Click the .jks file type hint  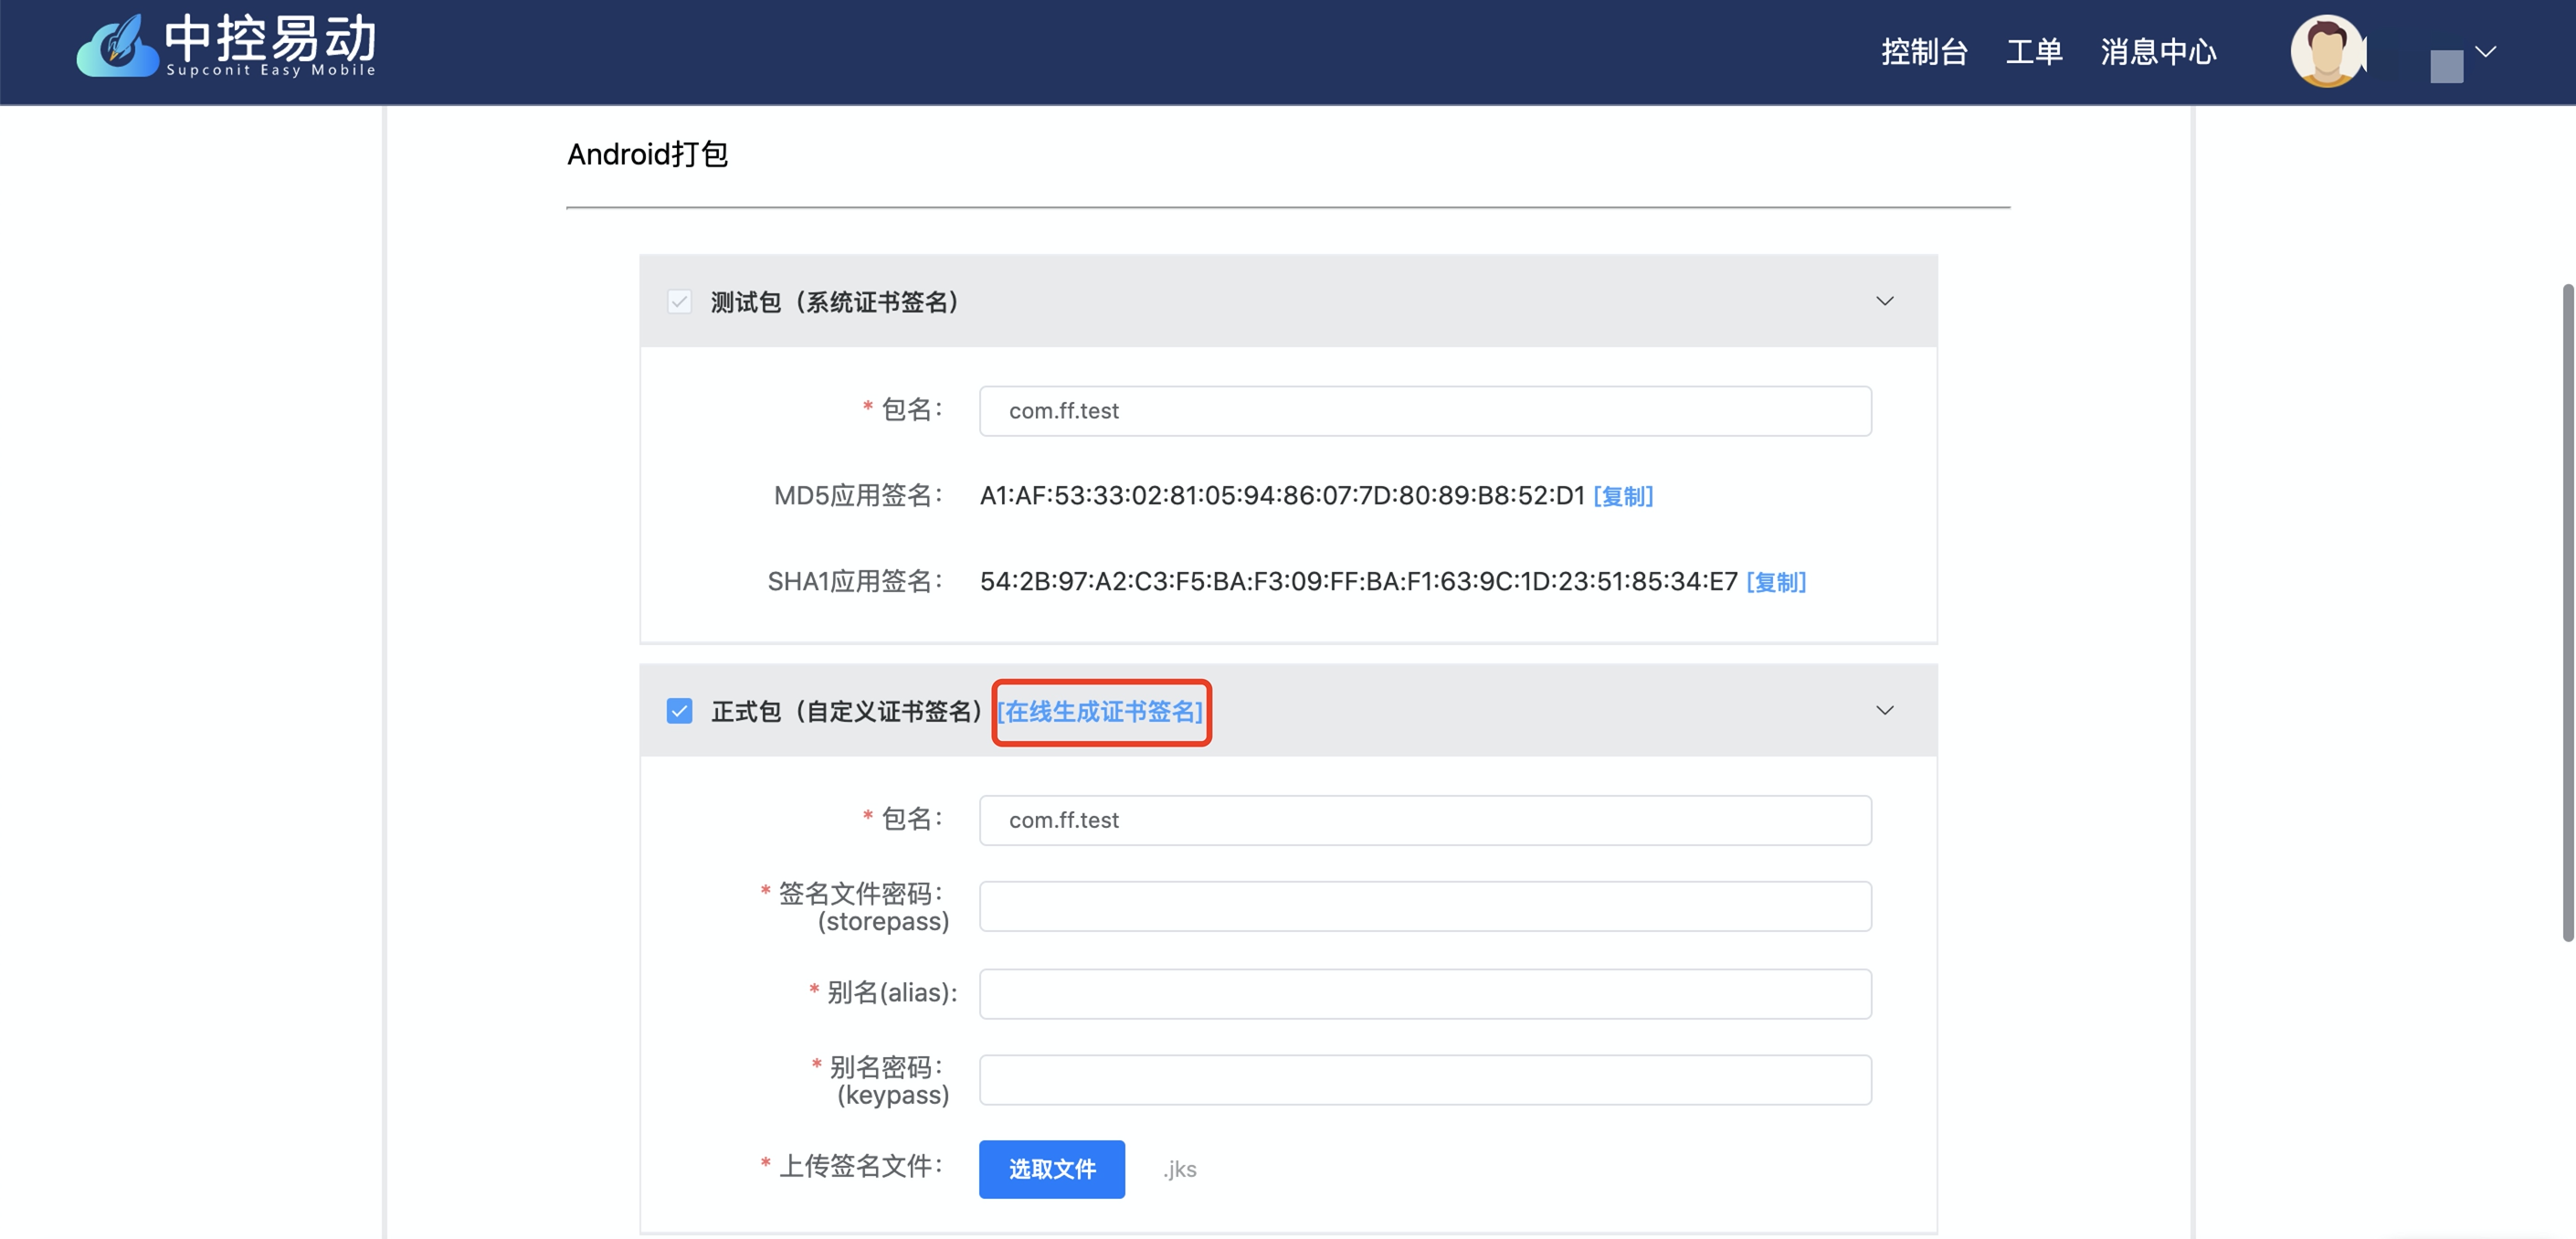(1180, 1169)
